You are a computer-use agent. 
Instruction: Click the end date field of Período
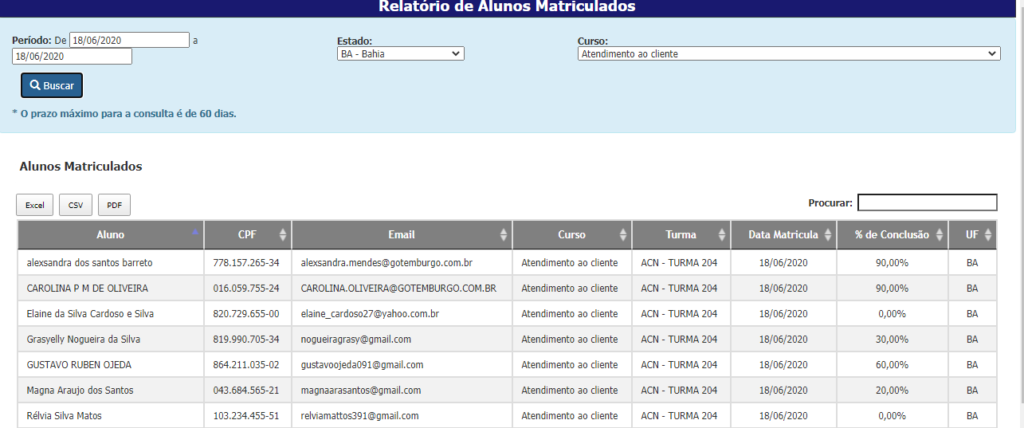coord(72,57)
